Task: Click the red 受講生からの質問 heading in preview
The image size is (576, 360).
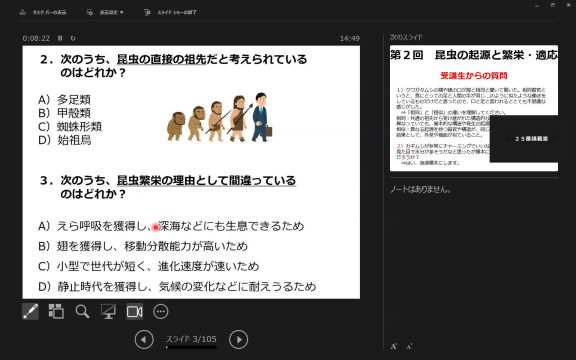Action: point(474,76)
